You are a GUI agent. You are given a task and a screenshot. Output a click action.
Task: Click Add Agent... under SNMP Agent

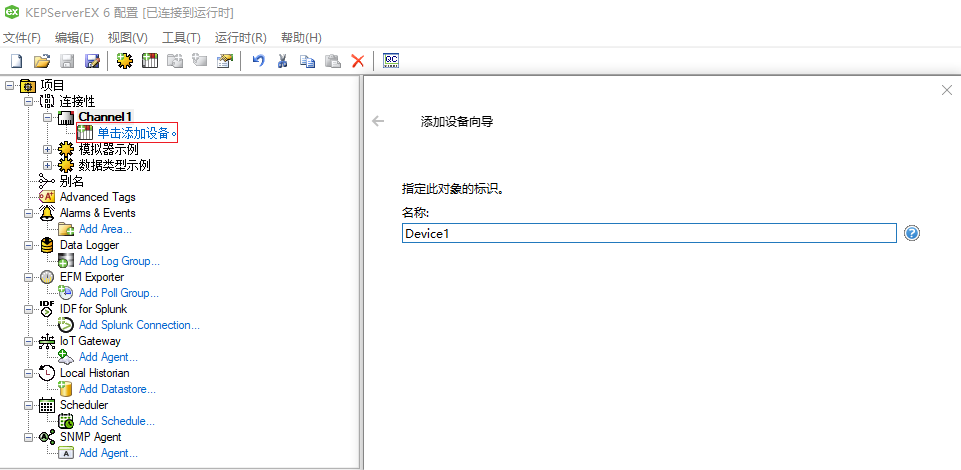coord(108,453)
